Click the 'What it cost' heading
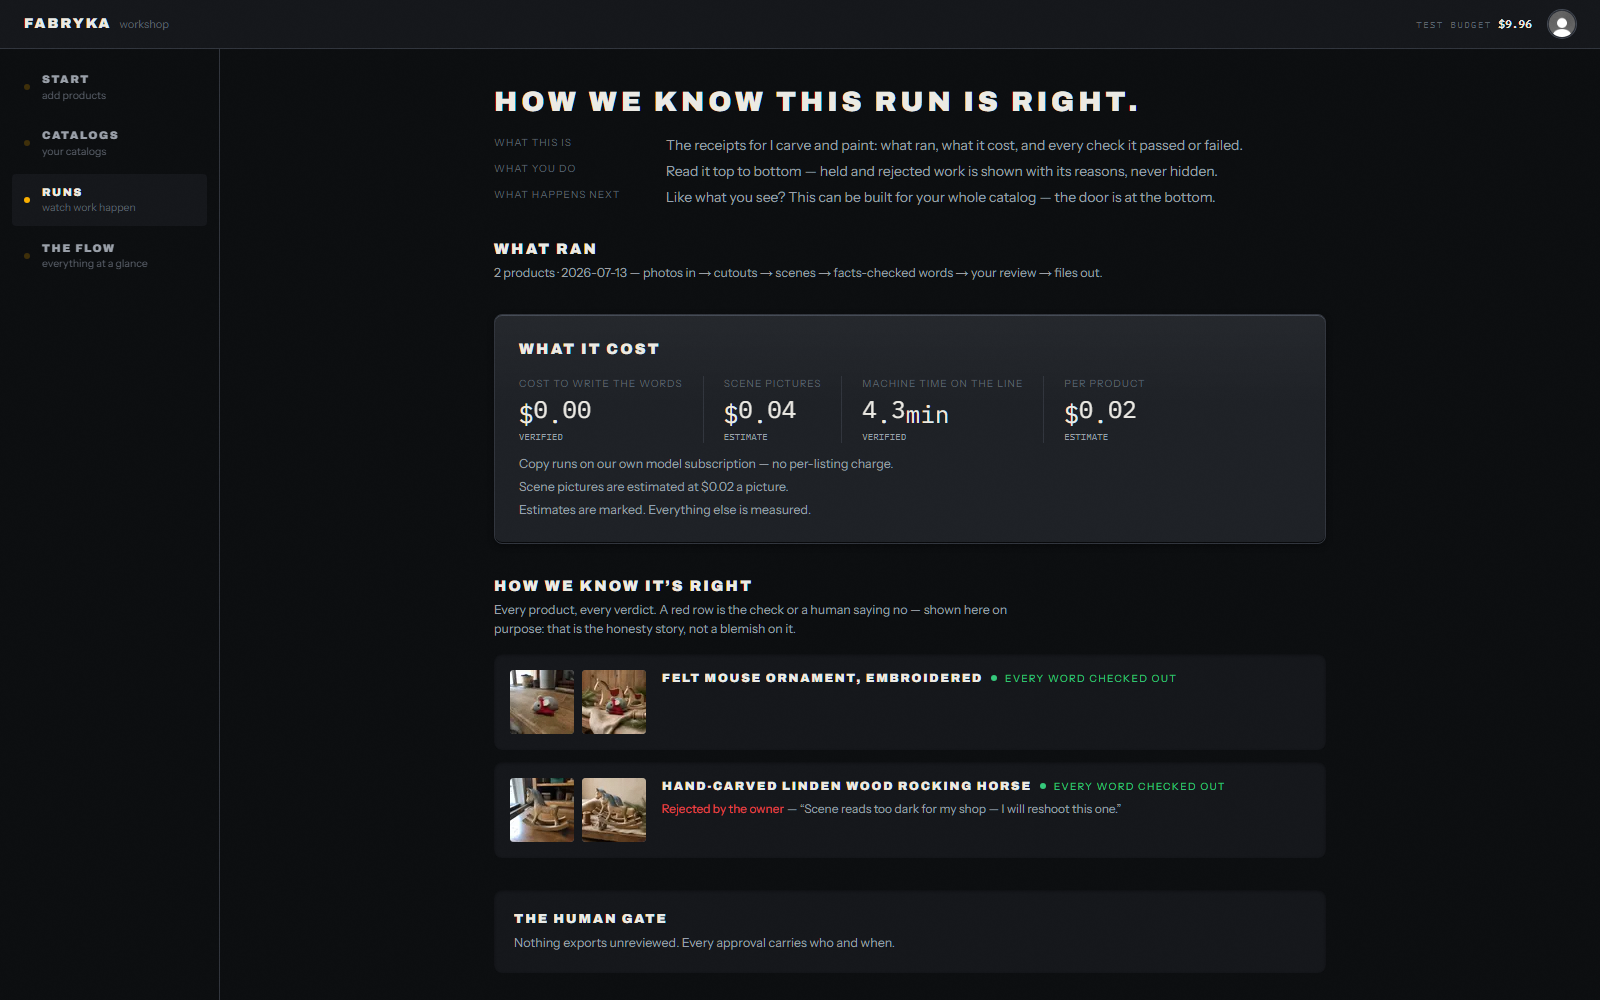1600x1000 pixels. click(589, 349)
